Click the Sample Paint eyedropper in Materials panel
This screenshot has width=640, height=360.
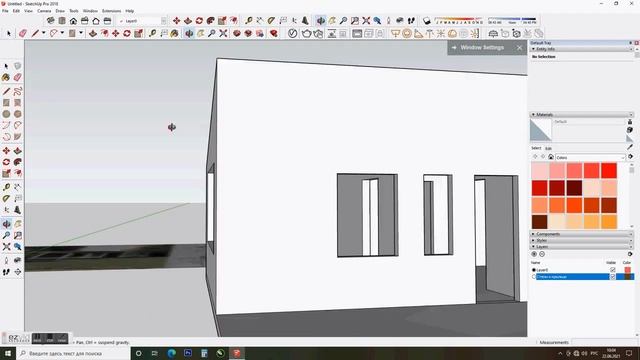(630, 147)
